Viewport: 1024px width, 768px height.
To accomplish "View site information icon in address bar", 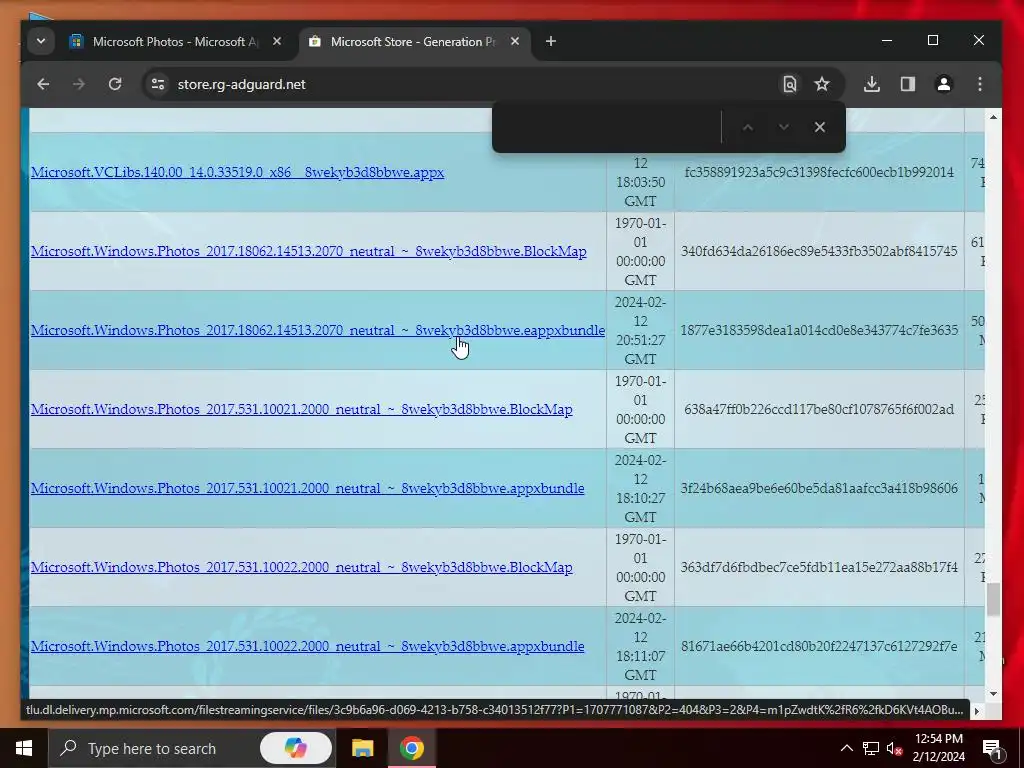I will click(158, 84).
